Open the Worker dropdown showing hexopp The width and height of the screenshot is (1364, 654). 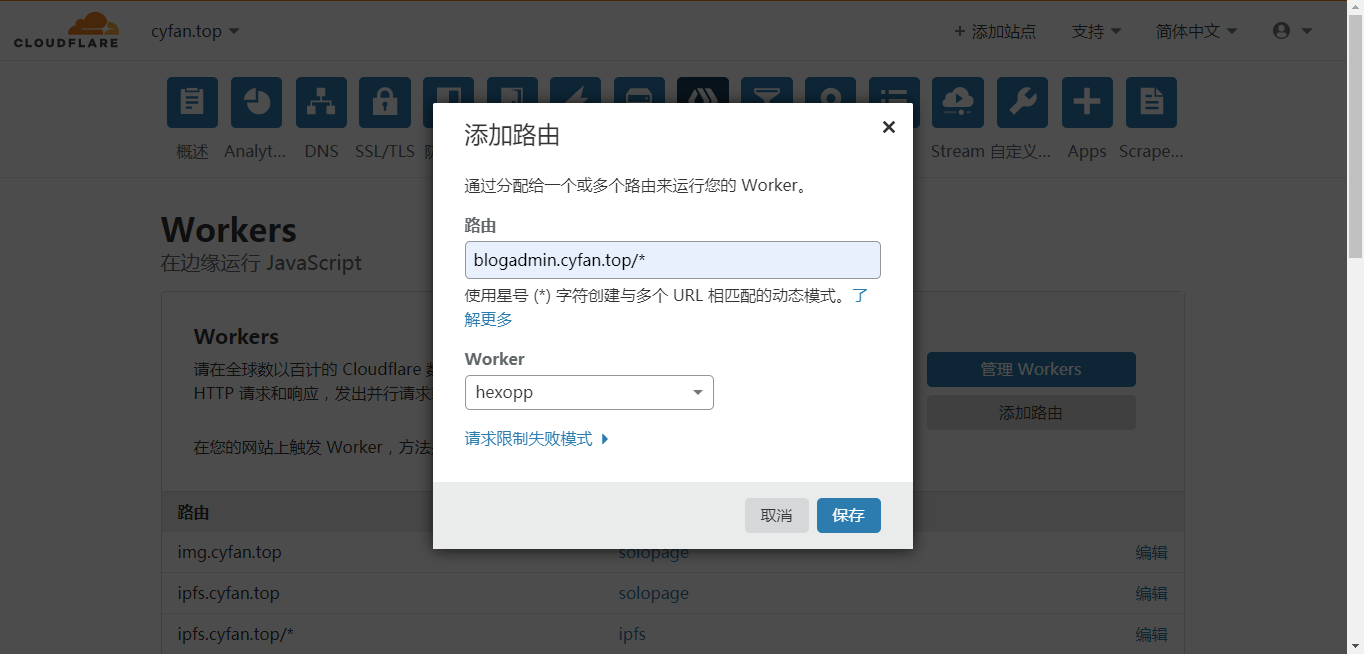[589, 392]
